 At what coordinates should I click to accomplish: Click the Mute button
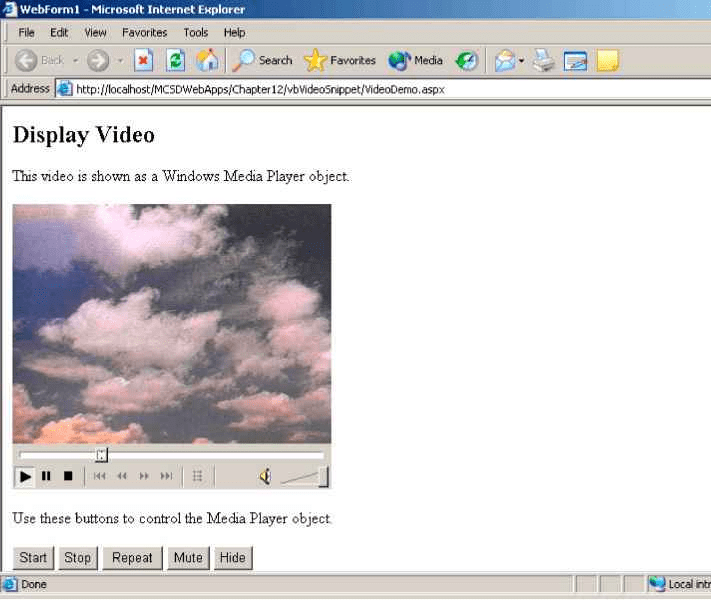(188, 557)
